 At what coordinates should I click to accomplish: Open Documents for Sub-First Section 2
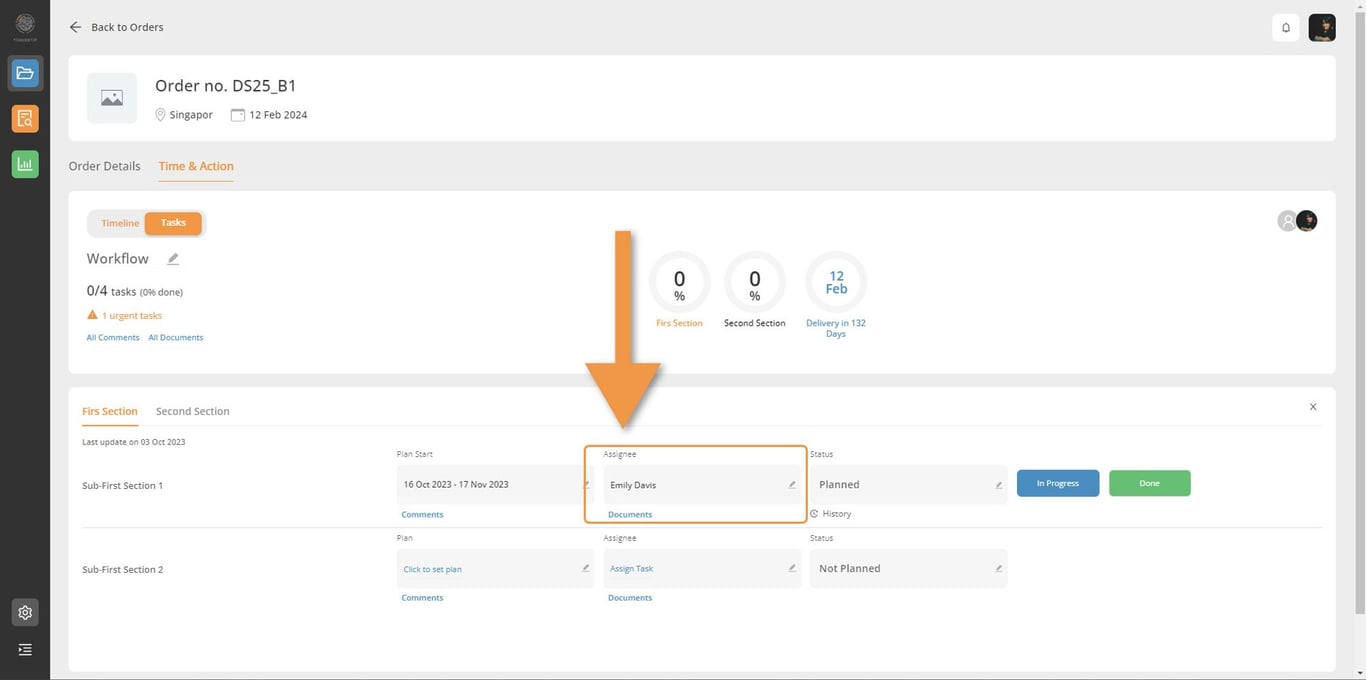[x=630, y=597]
